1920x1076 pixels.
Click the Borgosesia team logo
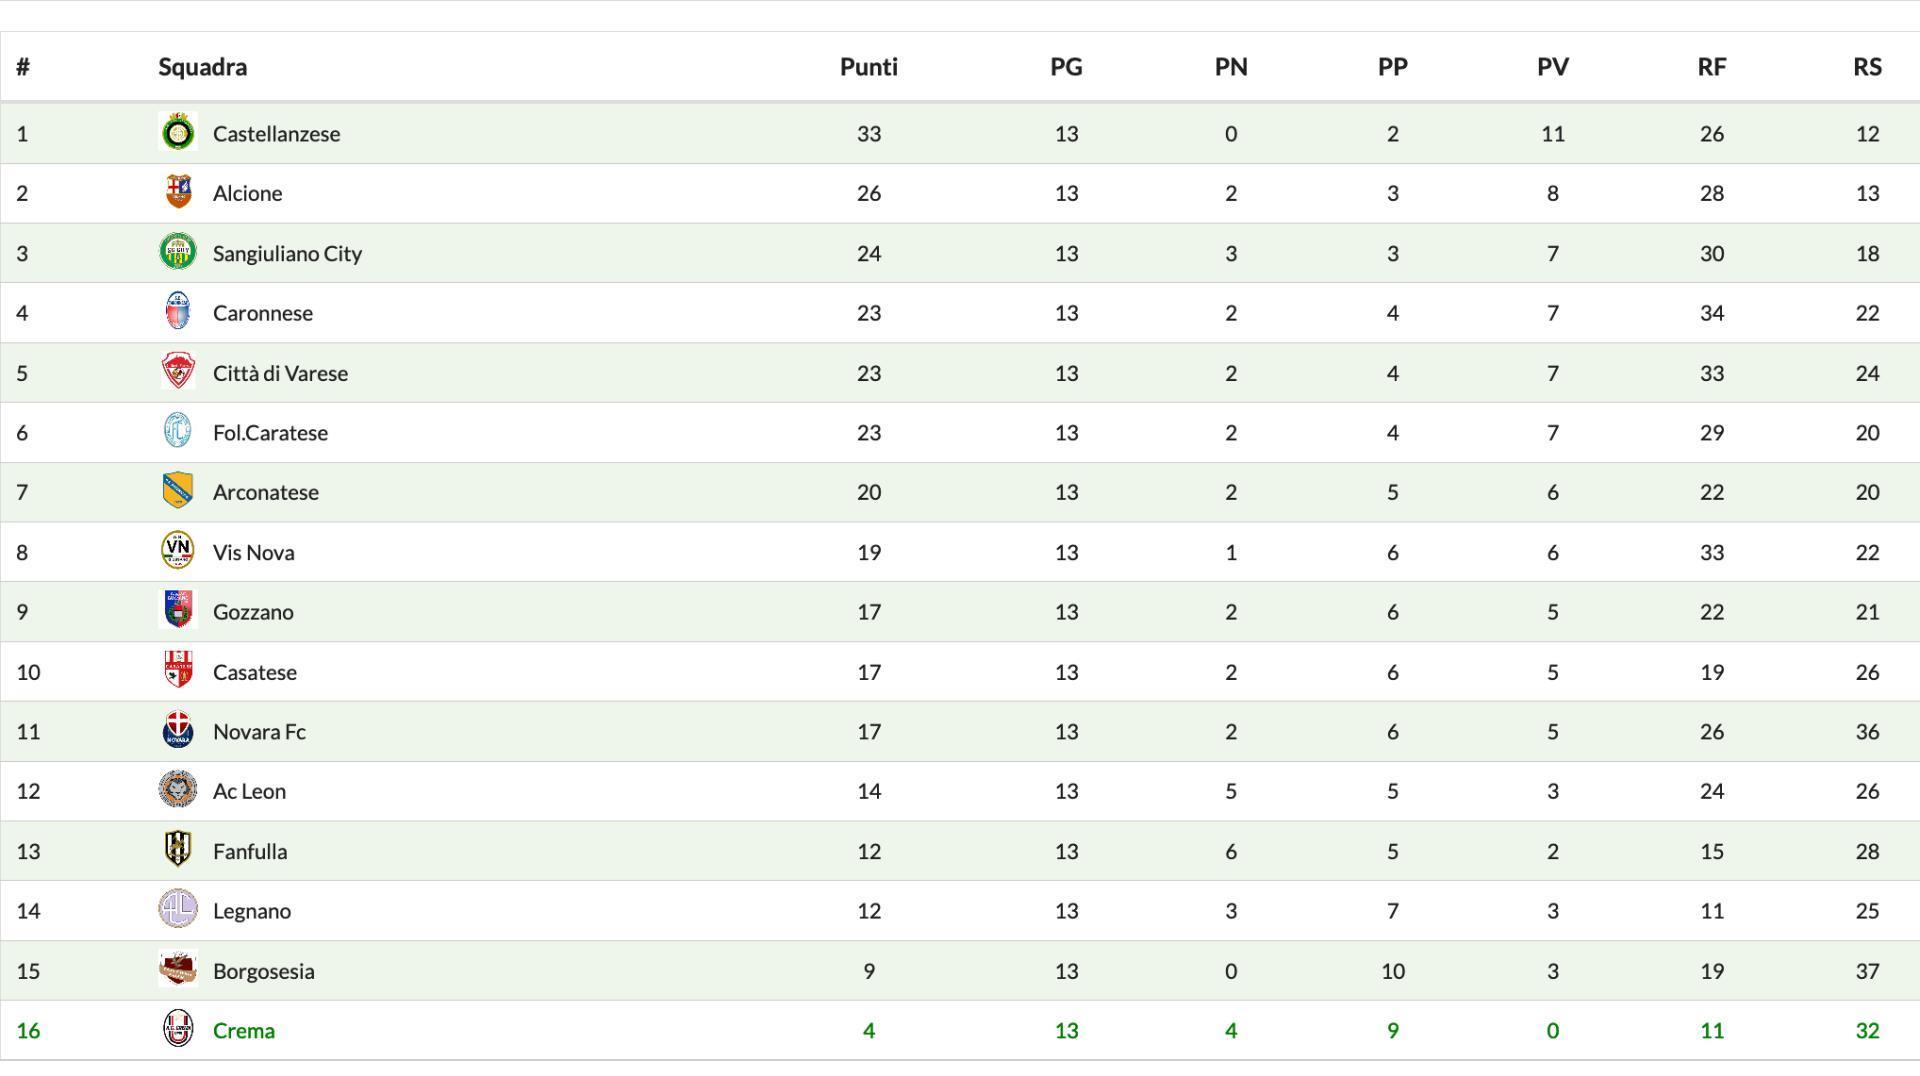coord(178,970)
